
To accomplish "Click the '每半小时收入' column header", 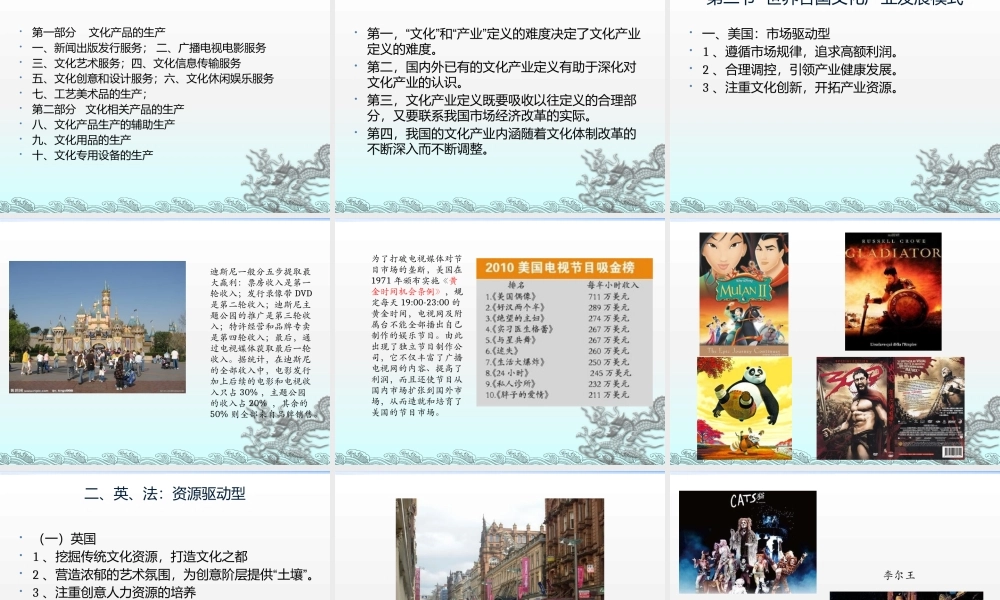I will (x=613, y=285).
